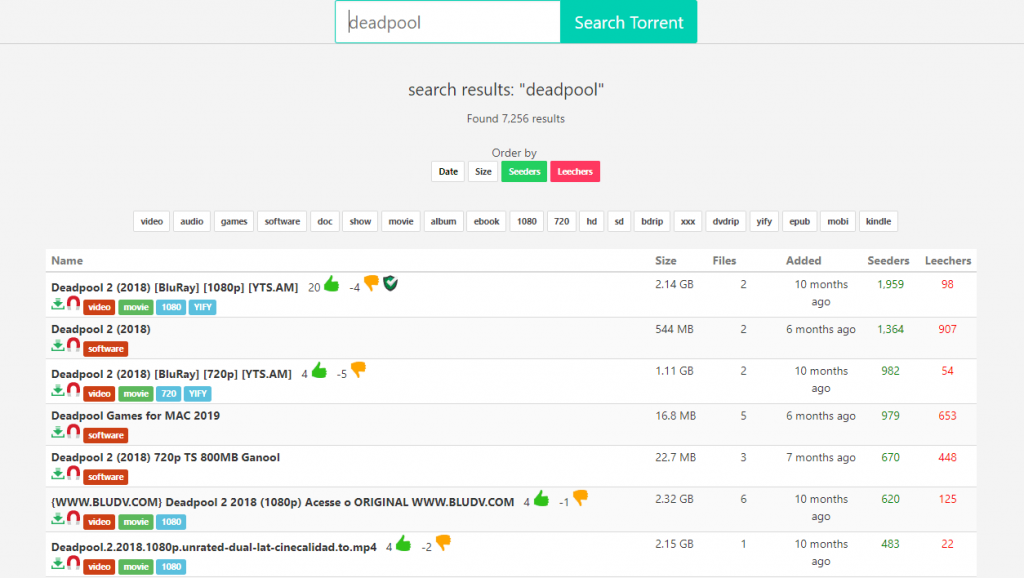Enable the xxx content filter
Image resolution: width=1024 pixels, height=578 pixels.
click(687, 221)
